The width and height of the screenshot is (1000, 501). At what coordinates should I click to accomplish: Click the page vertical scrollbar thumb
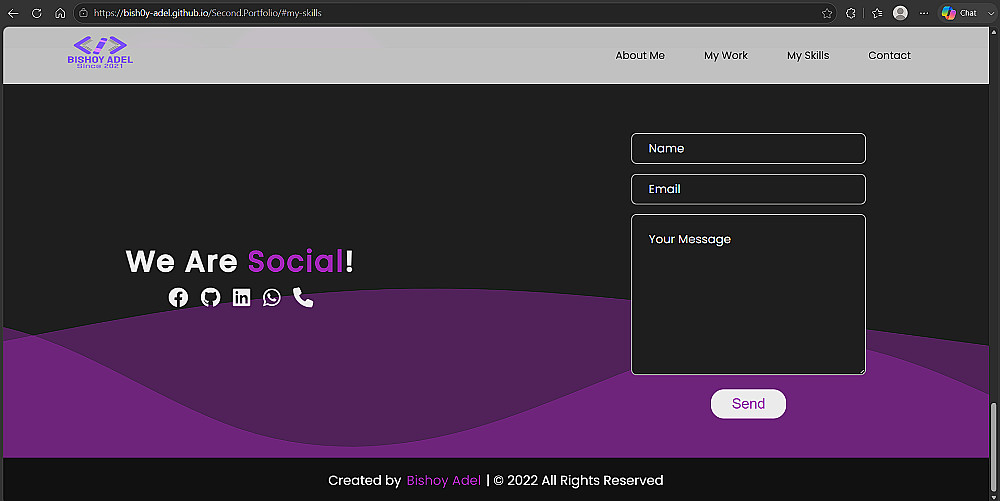coord(994,447)
